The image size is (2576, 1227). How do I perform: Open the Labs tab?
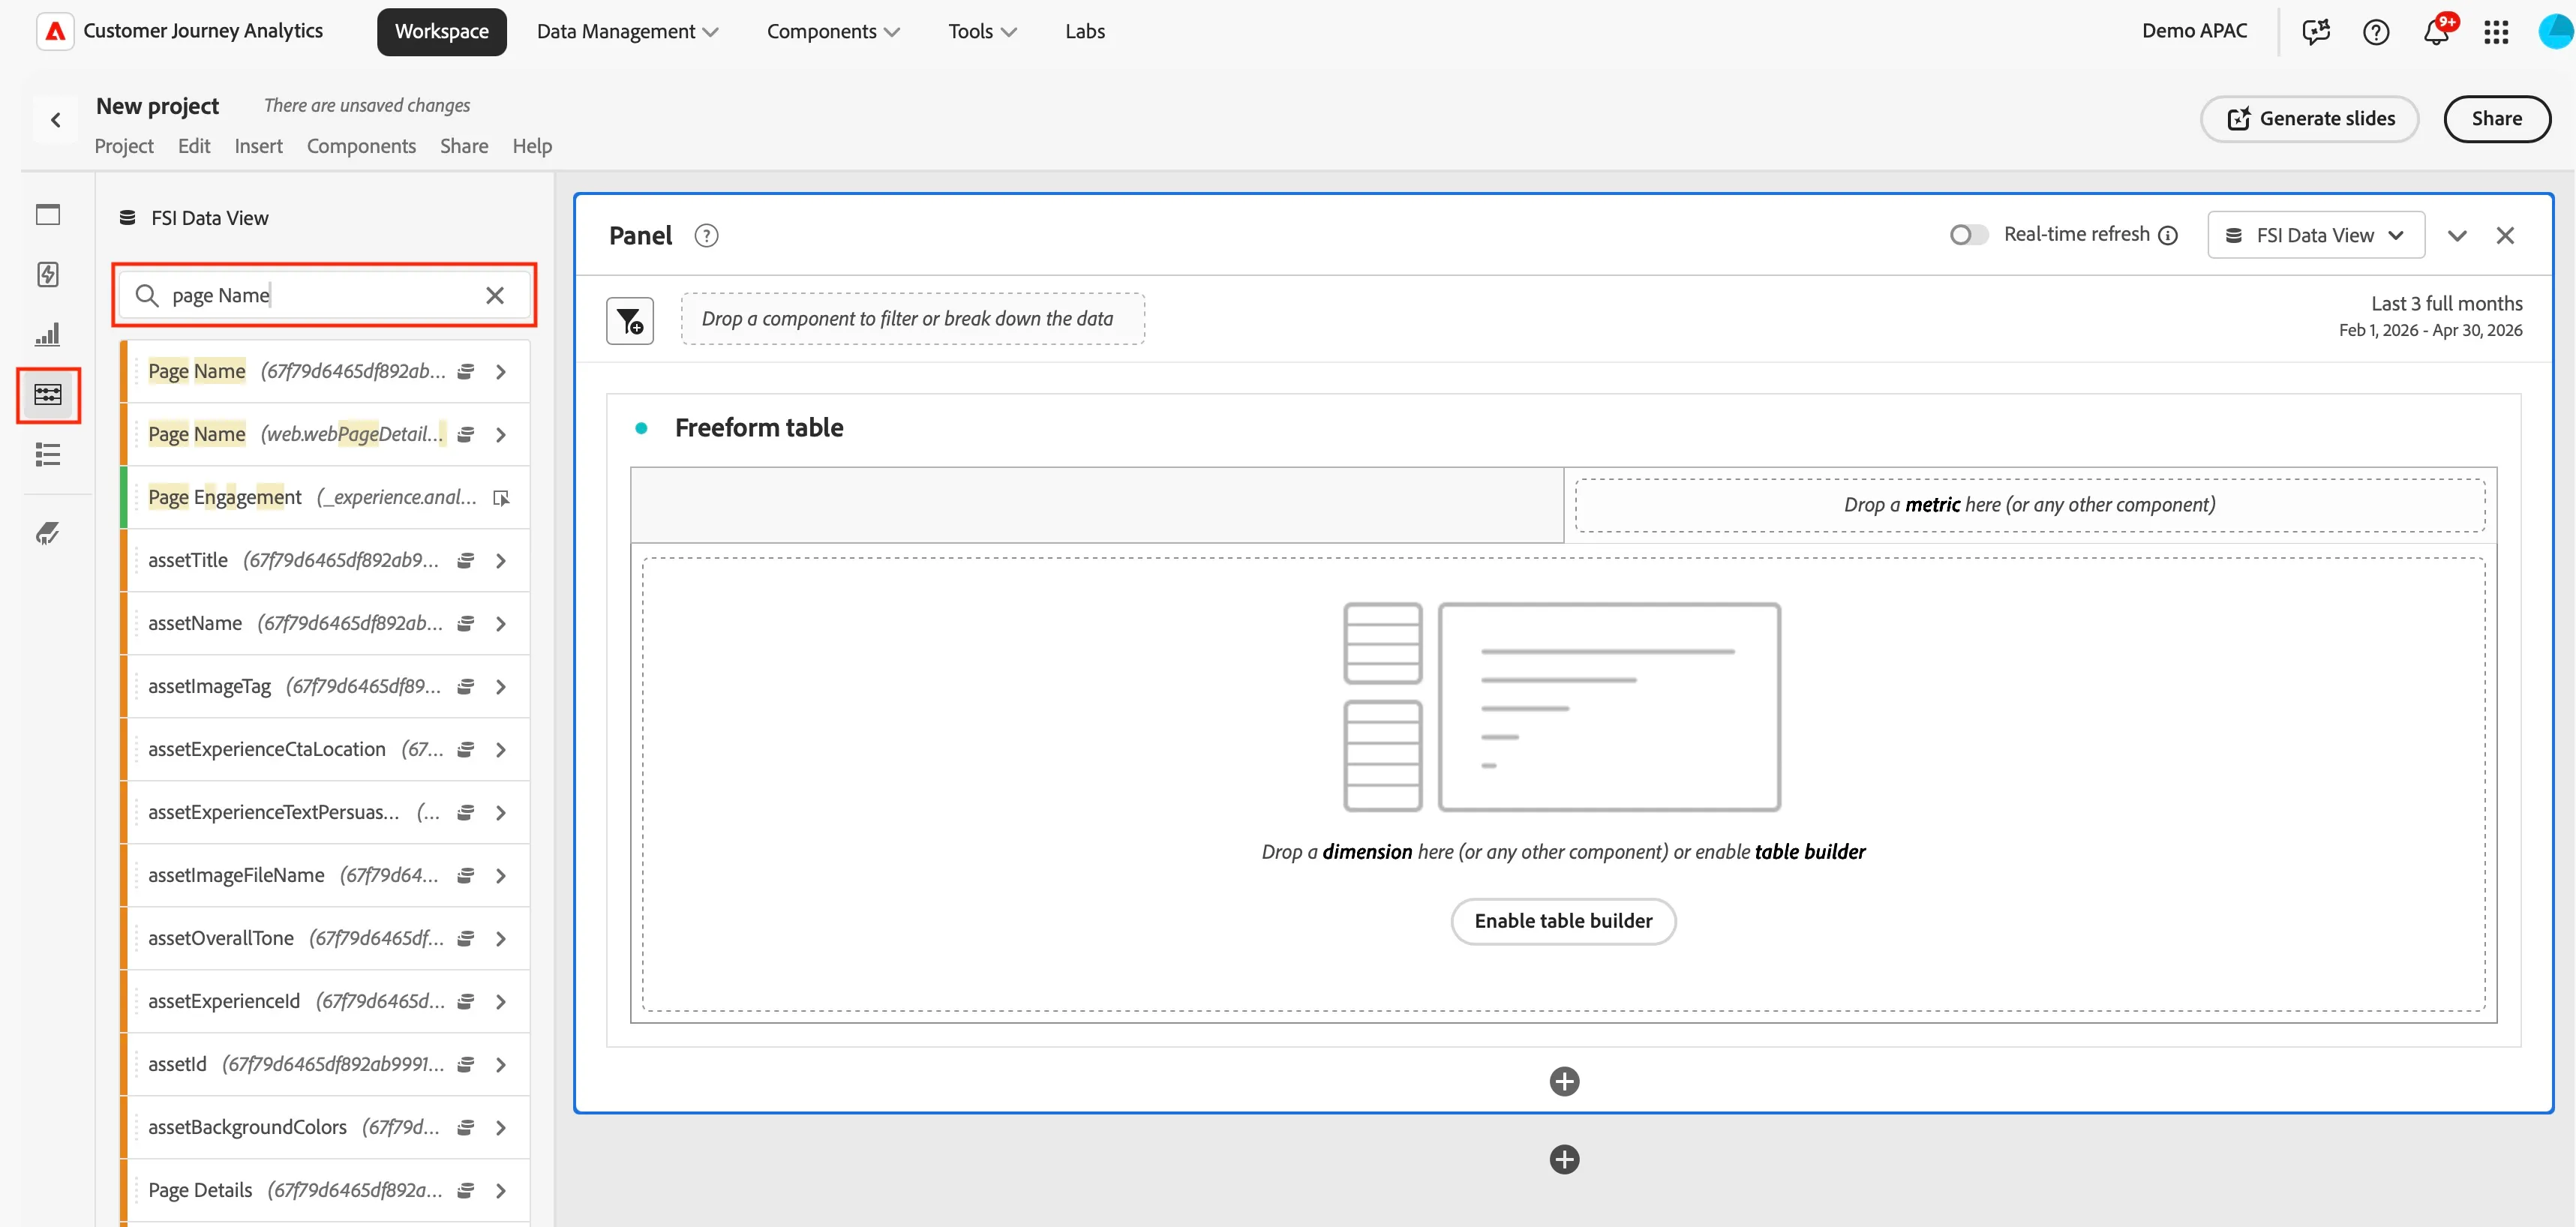(1084, 32)
